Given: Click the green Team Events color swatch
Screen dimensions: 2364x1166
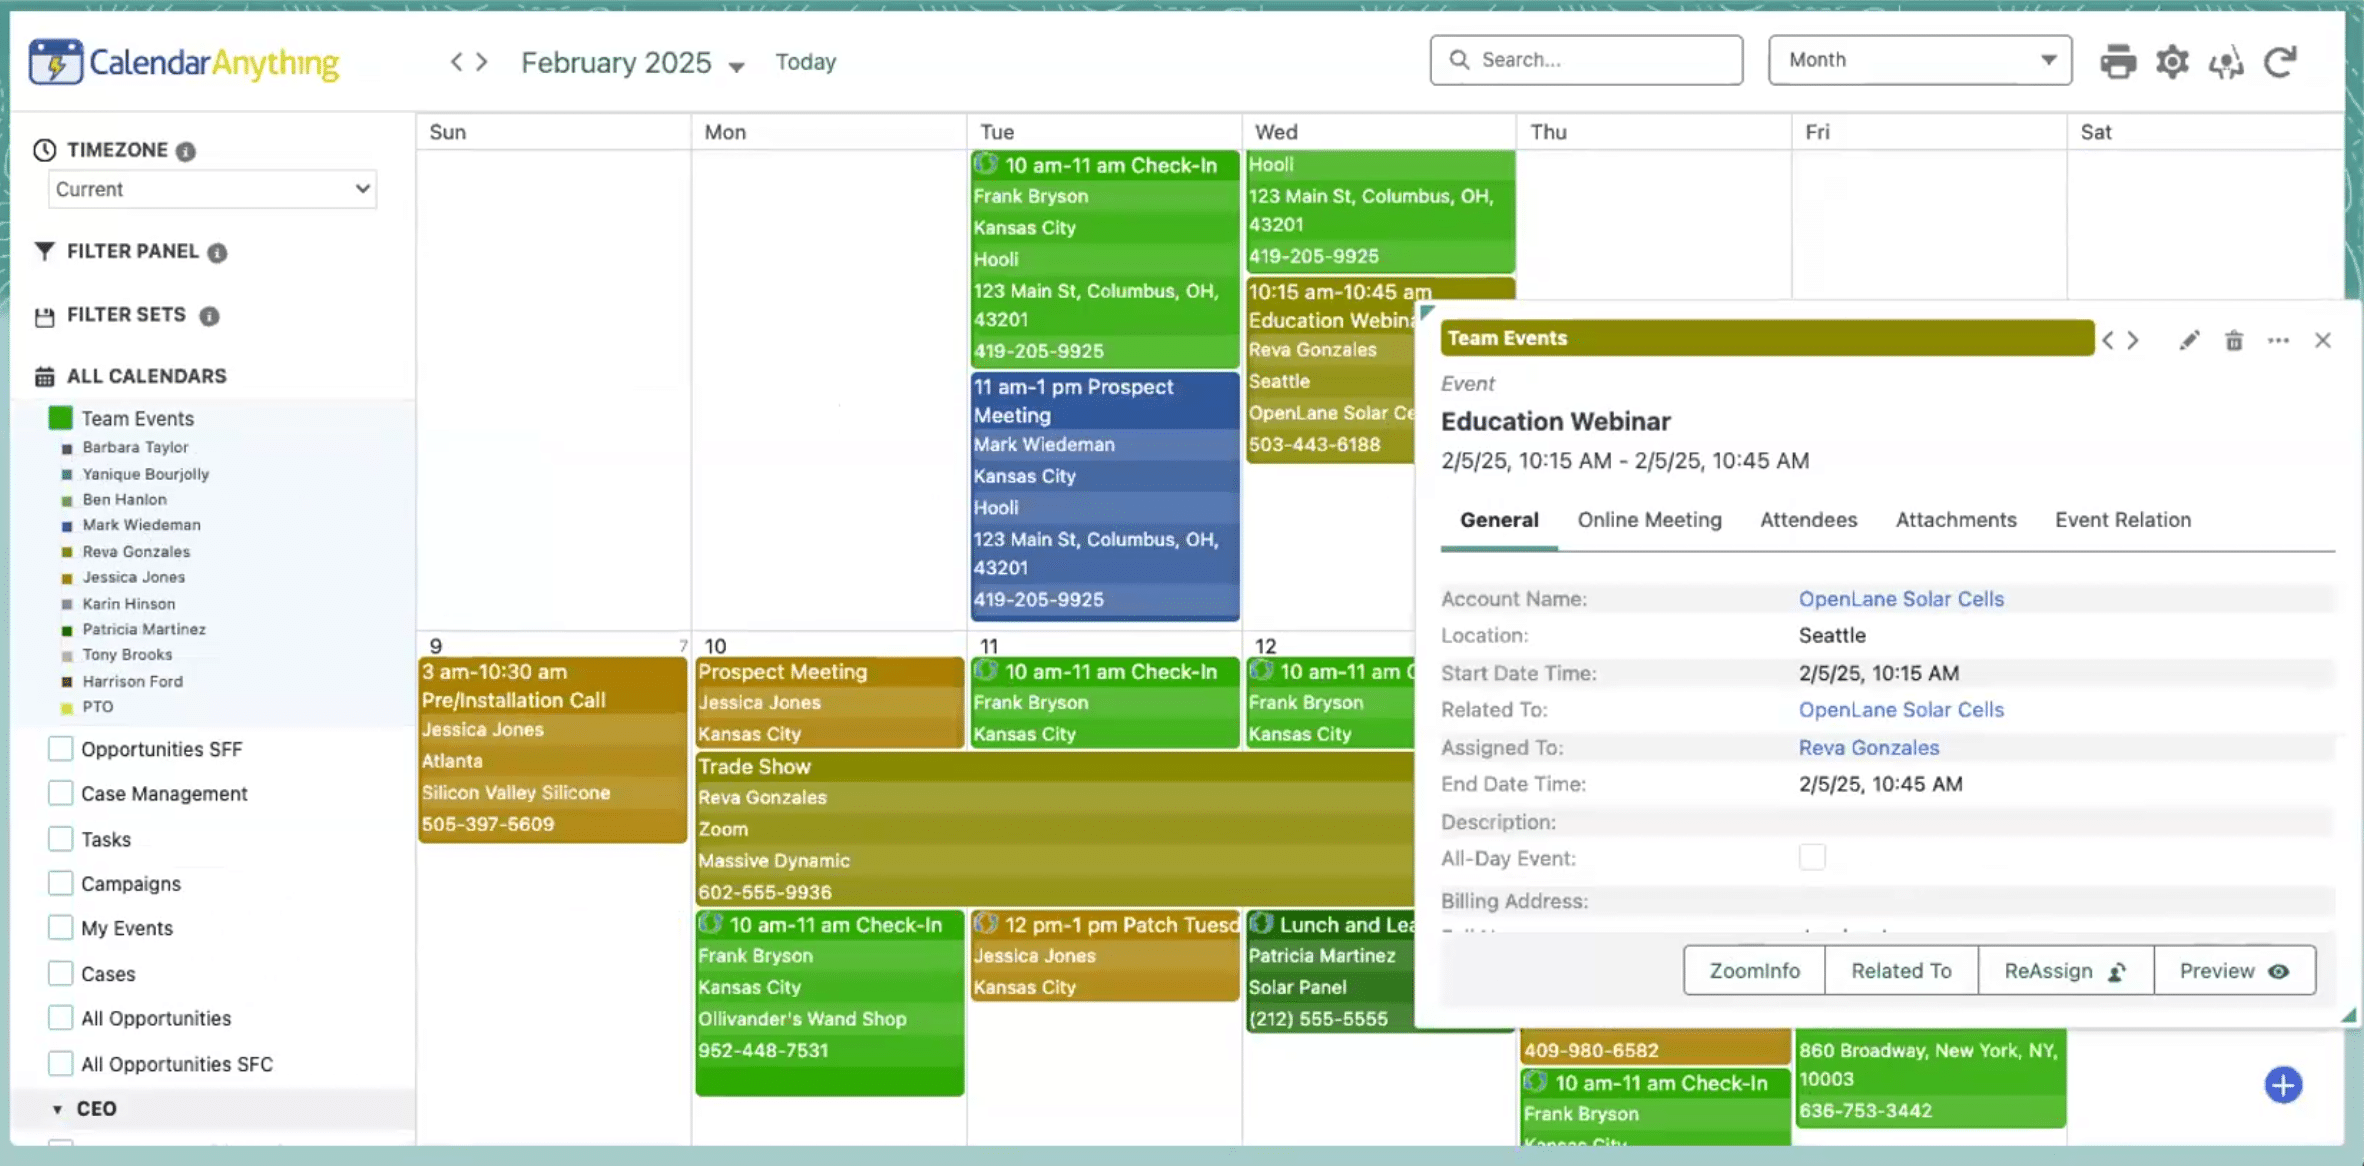Looking at the screenshot, I should click(60, 418).
